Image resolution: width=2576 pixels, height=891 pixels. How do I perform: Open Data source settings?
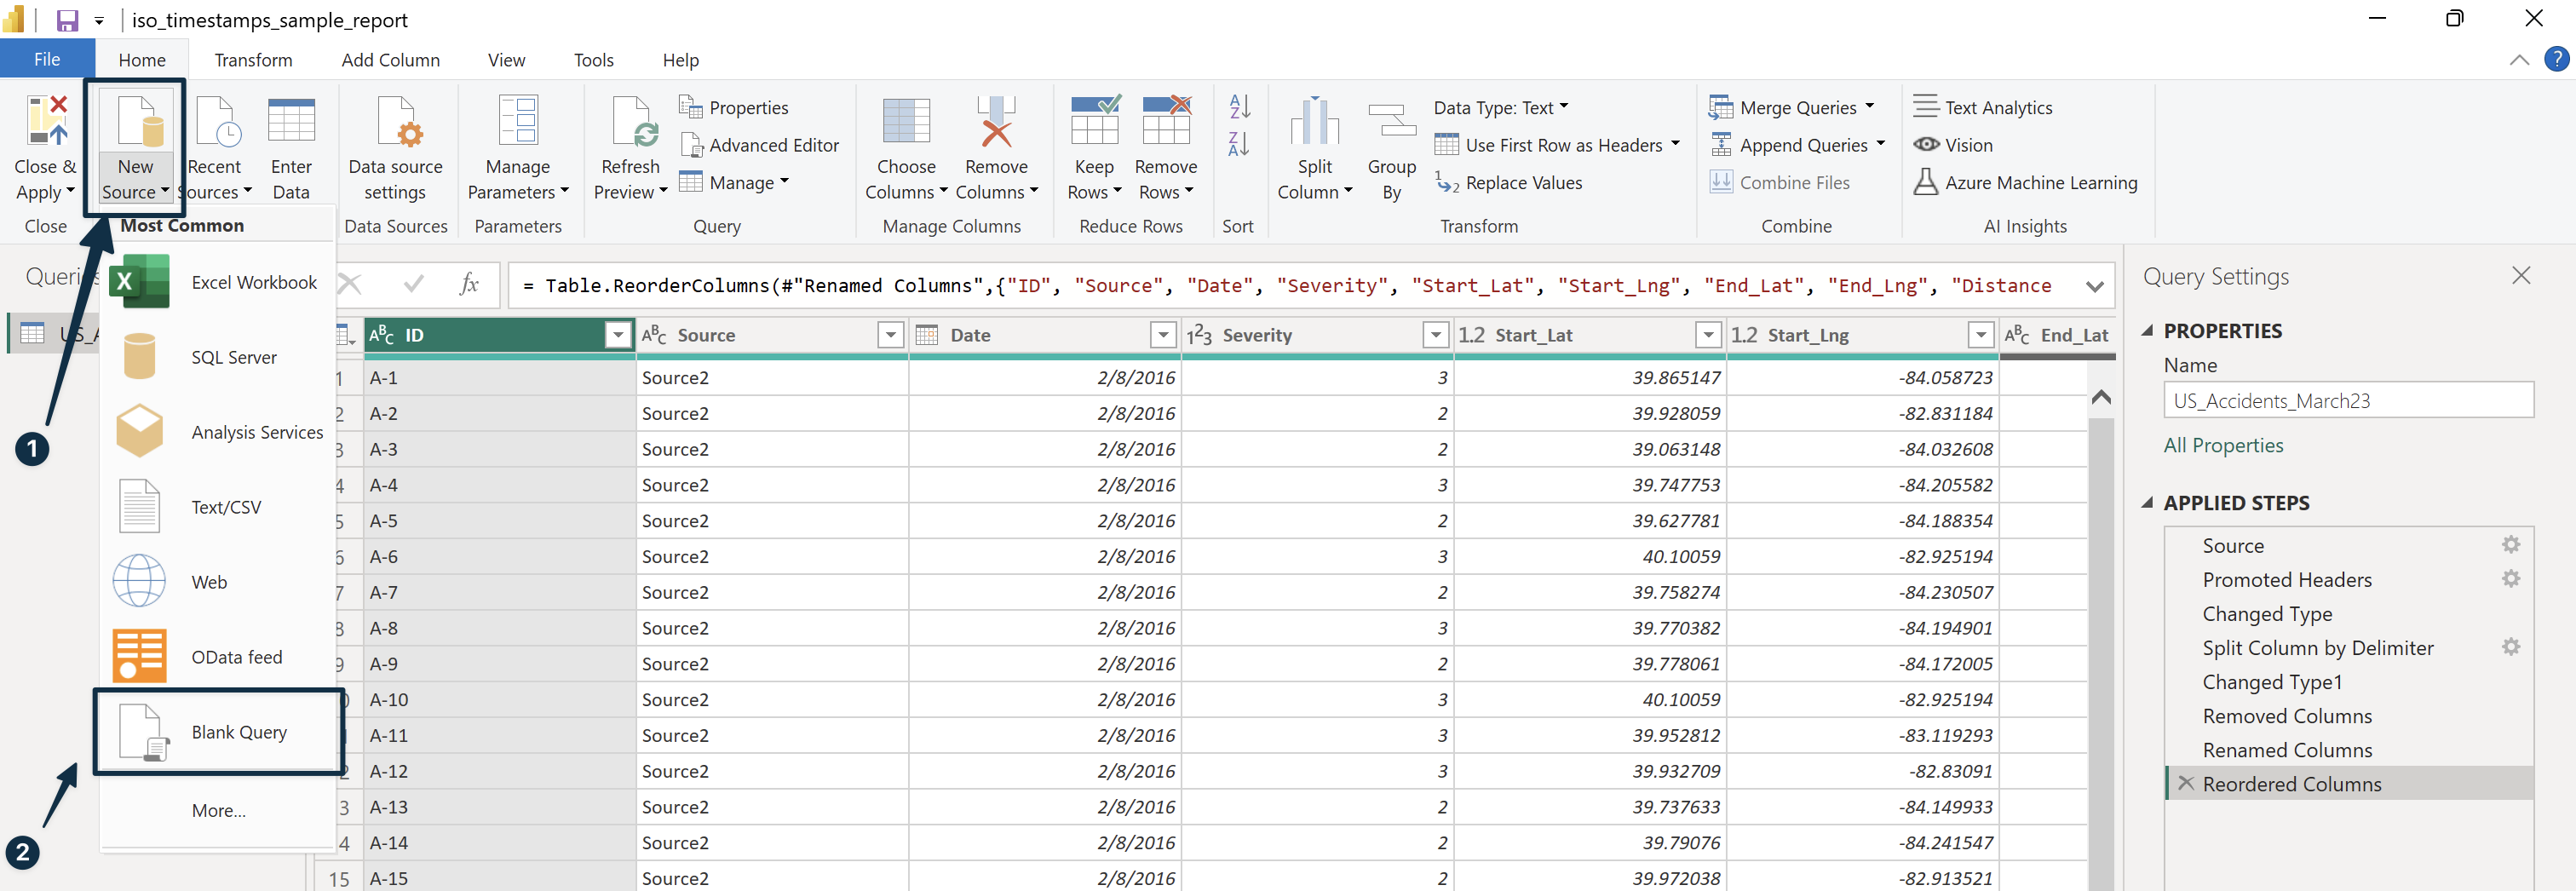(396, 145)
